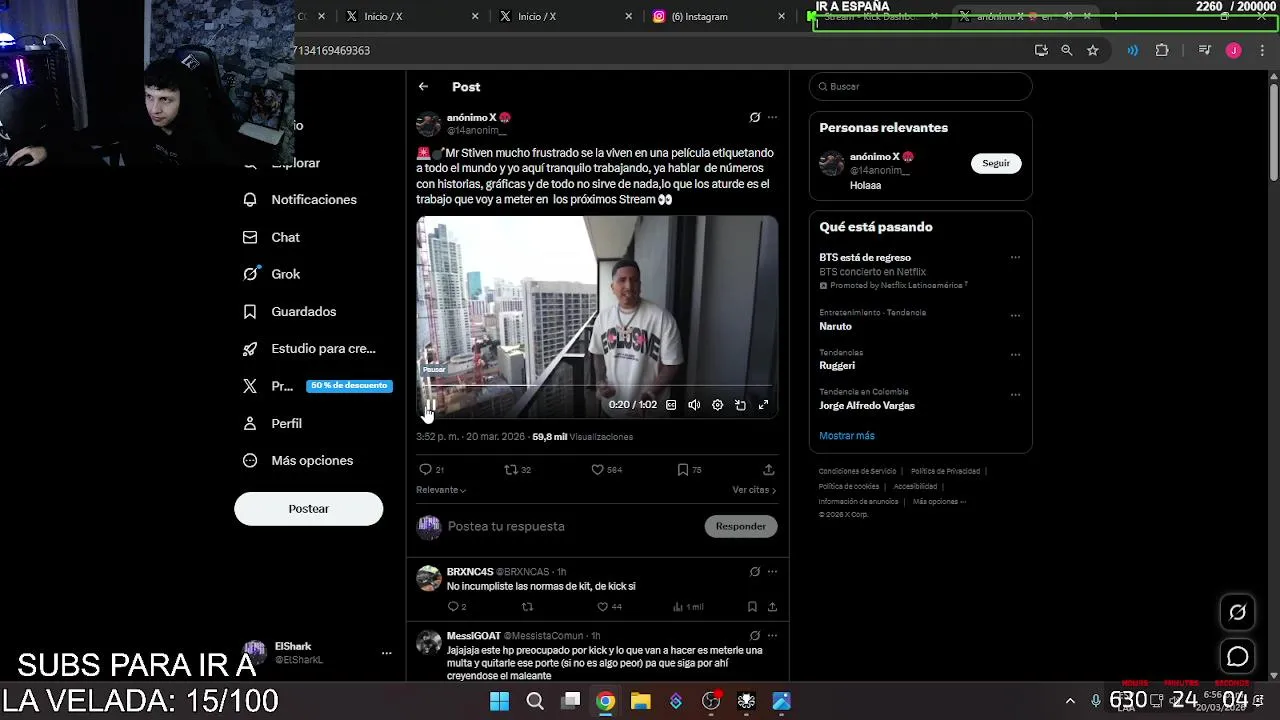The image size is (1280, 720).
Task: Open more options for Naruto trend
Action: click(1015, 316)
